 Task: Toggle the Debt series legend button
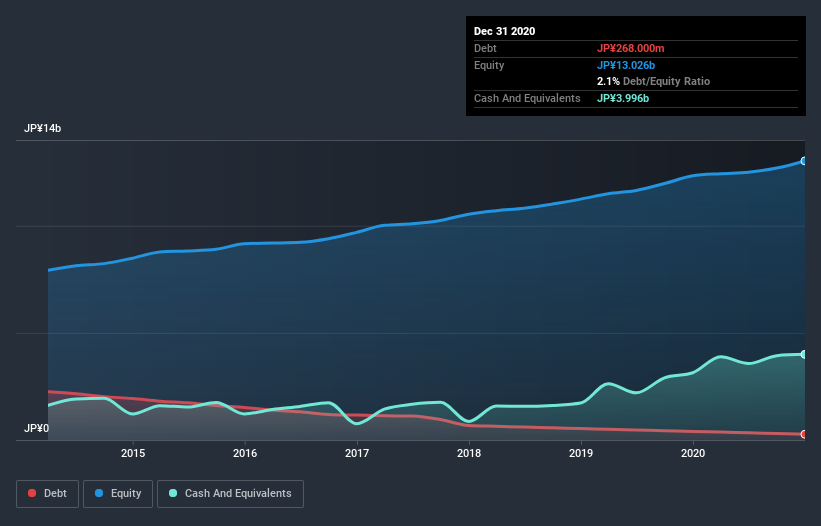(48, 494)
